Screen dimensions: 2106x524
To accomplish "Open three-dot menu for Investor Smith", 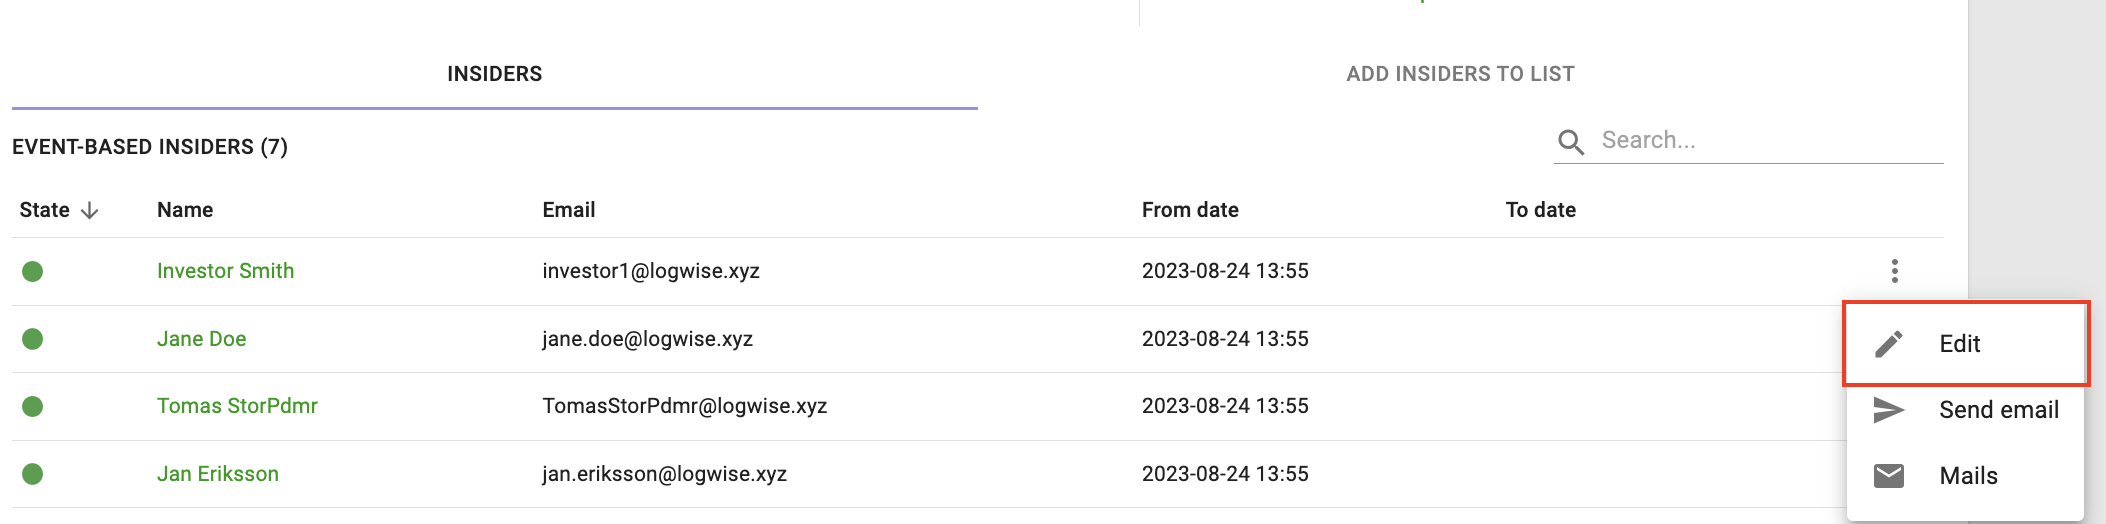I will tap(1894, 271).
